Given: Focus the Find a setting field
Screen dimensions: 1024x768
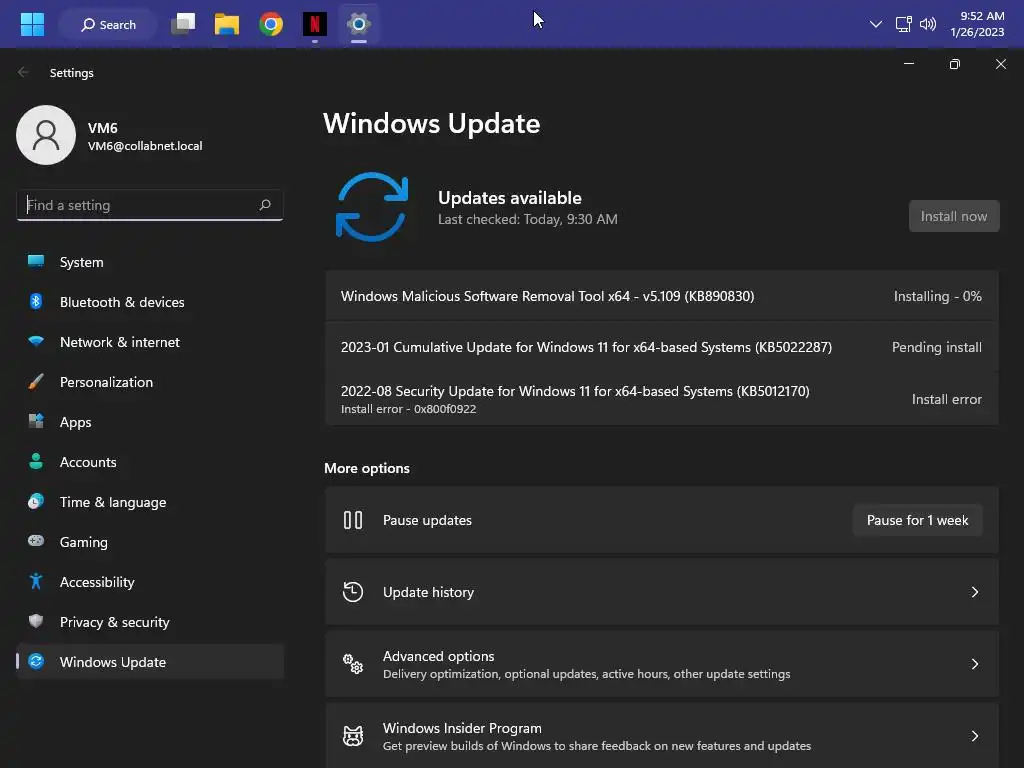Looking at the screenshot, I should tap(150, 205).
